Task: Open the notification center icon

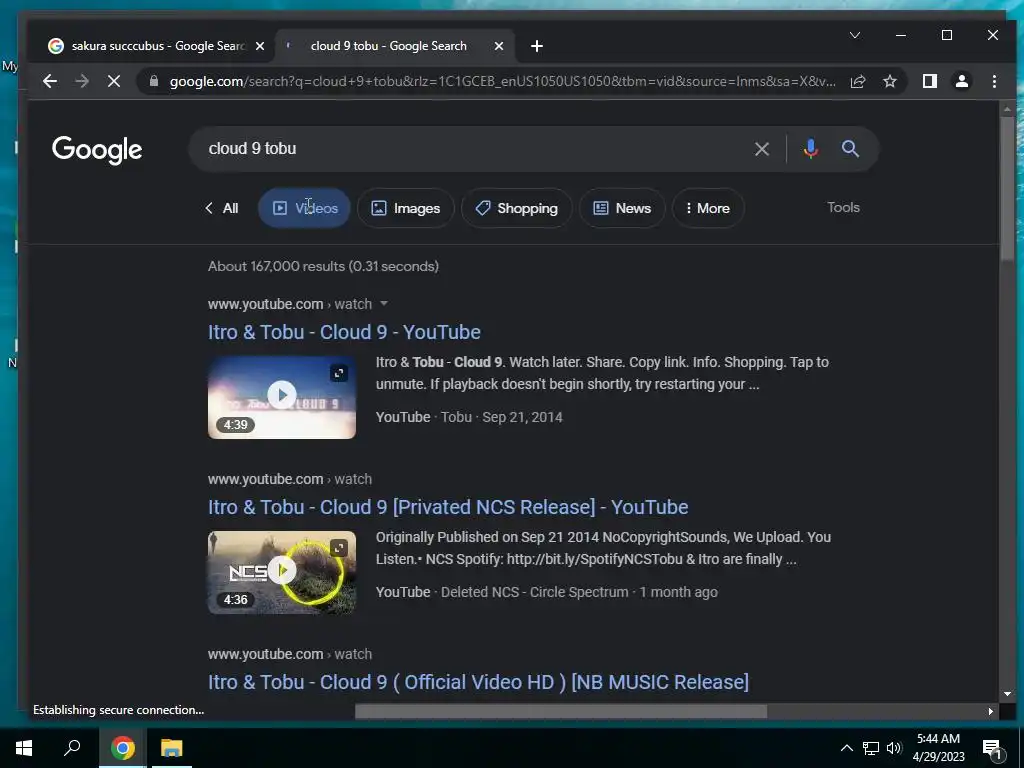Action: pyautogui.click(x=992, y=748)
